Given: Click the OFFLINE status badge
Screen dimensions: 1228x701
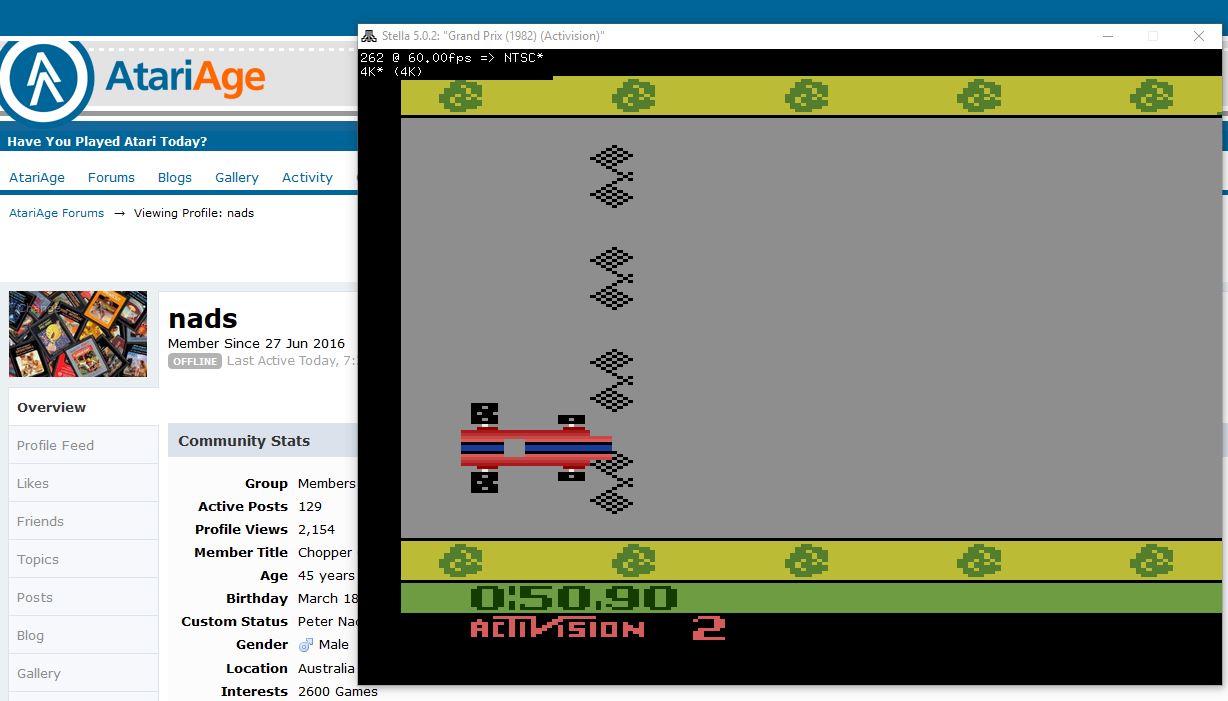Looking at the screenshot, I should coord(195,361).
